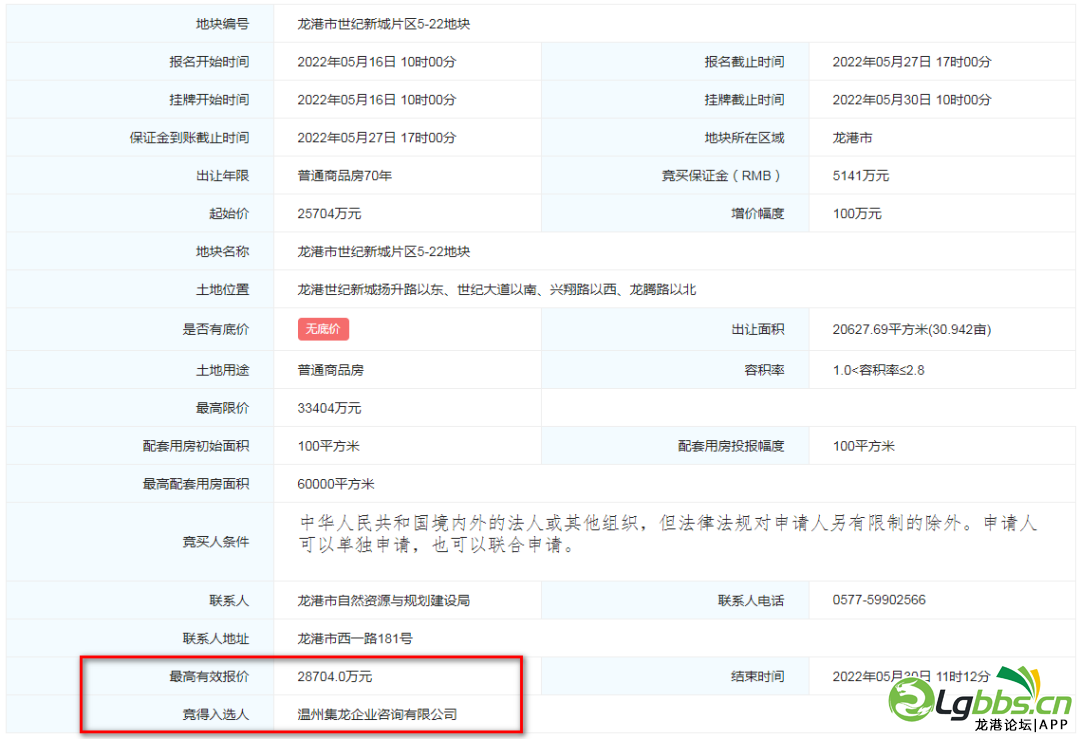Select the 报名截止时间 value 2022年05月27日 17时00分
Viewport: 1080px width, 739px height.
(911, 62)
